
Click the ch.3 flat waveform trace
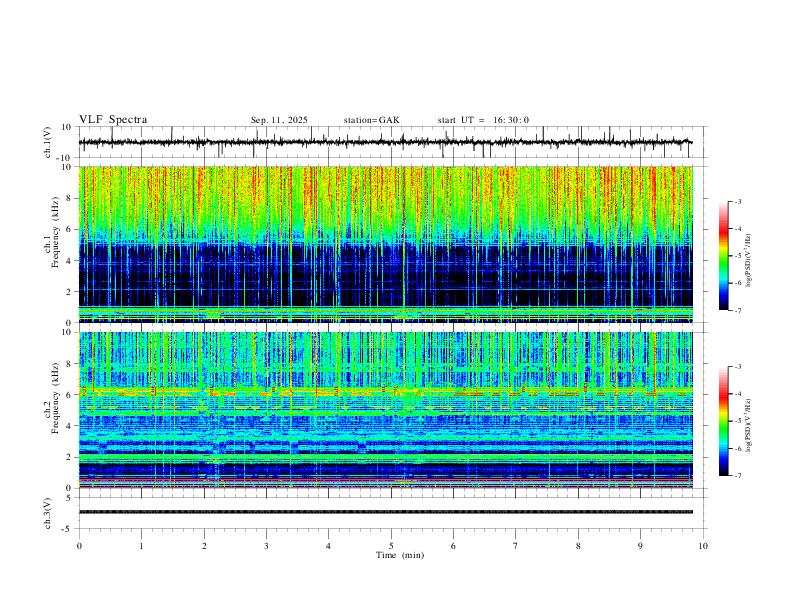click(x=385, y=512)
